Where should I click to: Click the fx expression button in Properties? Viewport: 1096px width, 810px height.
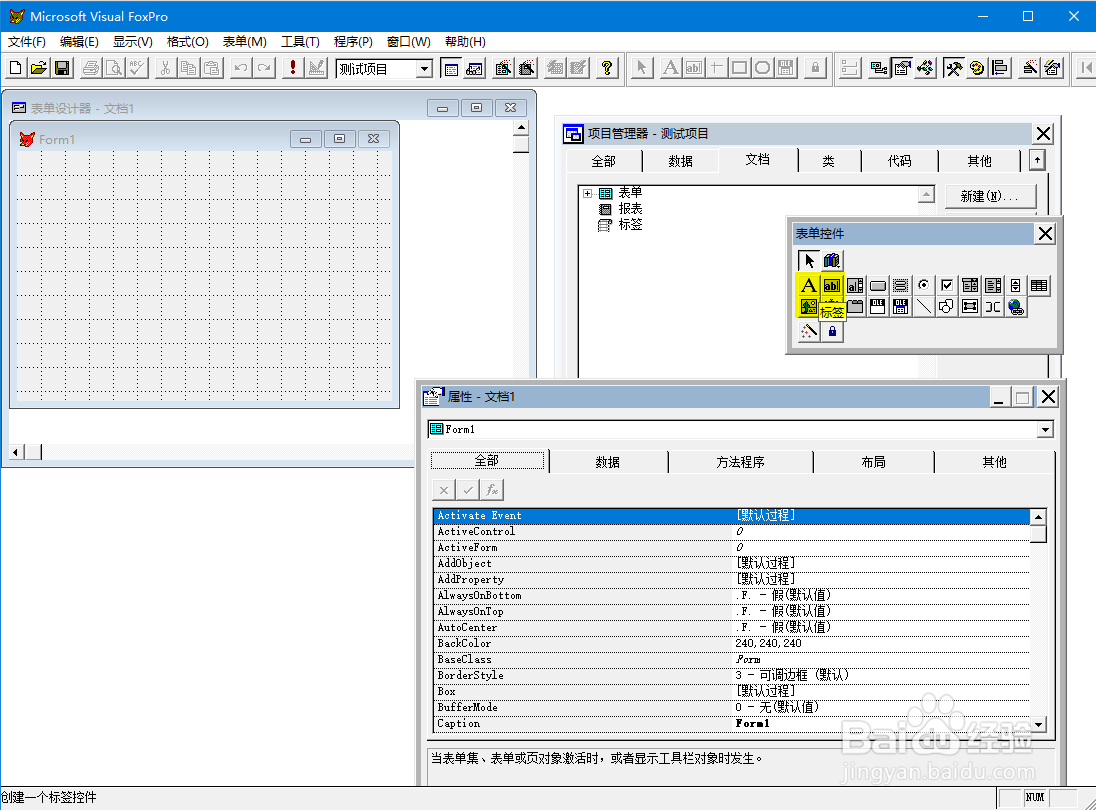[x=492, y=490]
